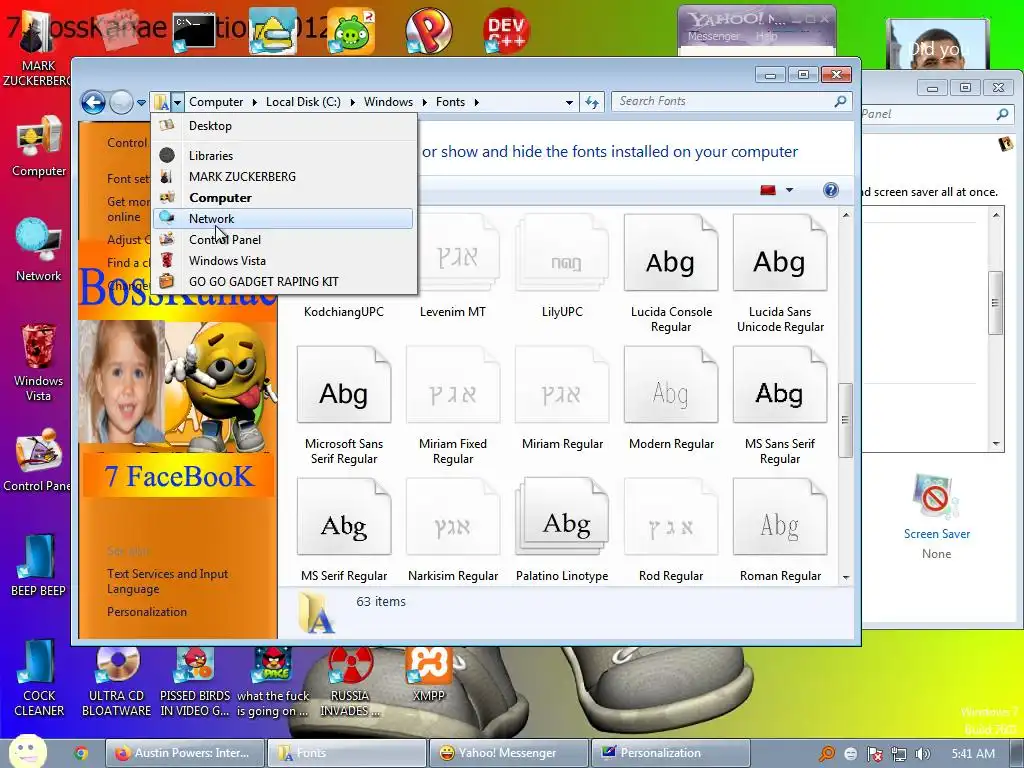Click the red change-view icon

[768, 190]
